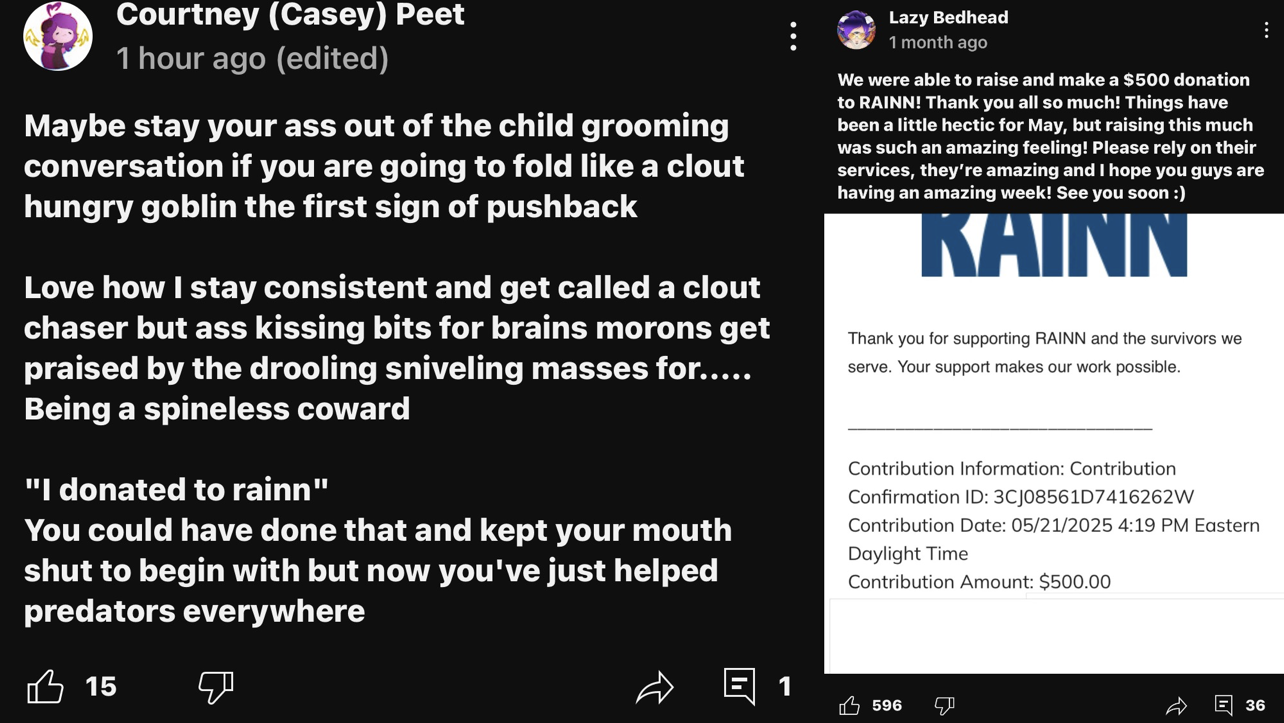Open Lazy Bedhead channel name link
Viewport: 1284px width, 723px height.
[948, 17]
